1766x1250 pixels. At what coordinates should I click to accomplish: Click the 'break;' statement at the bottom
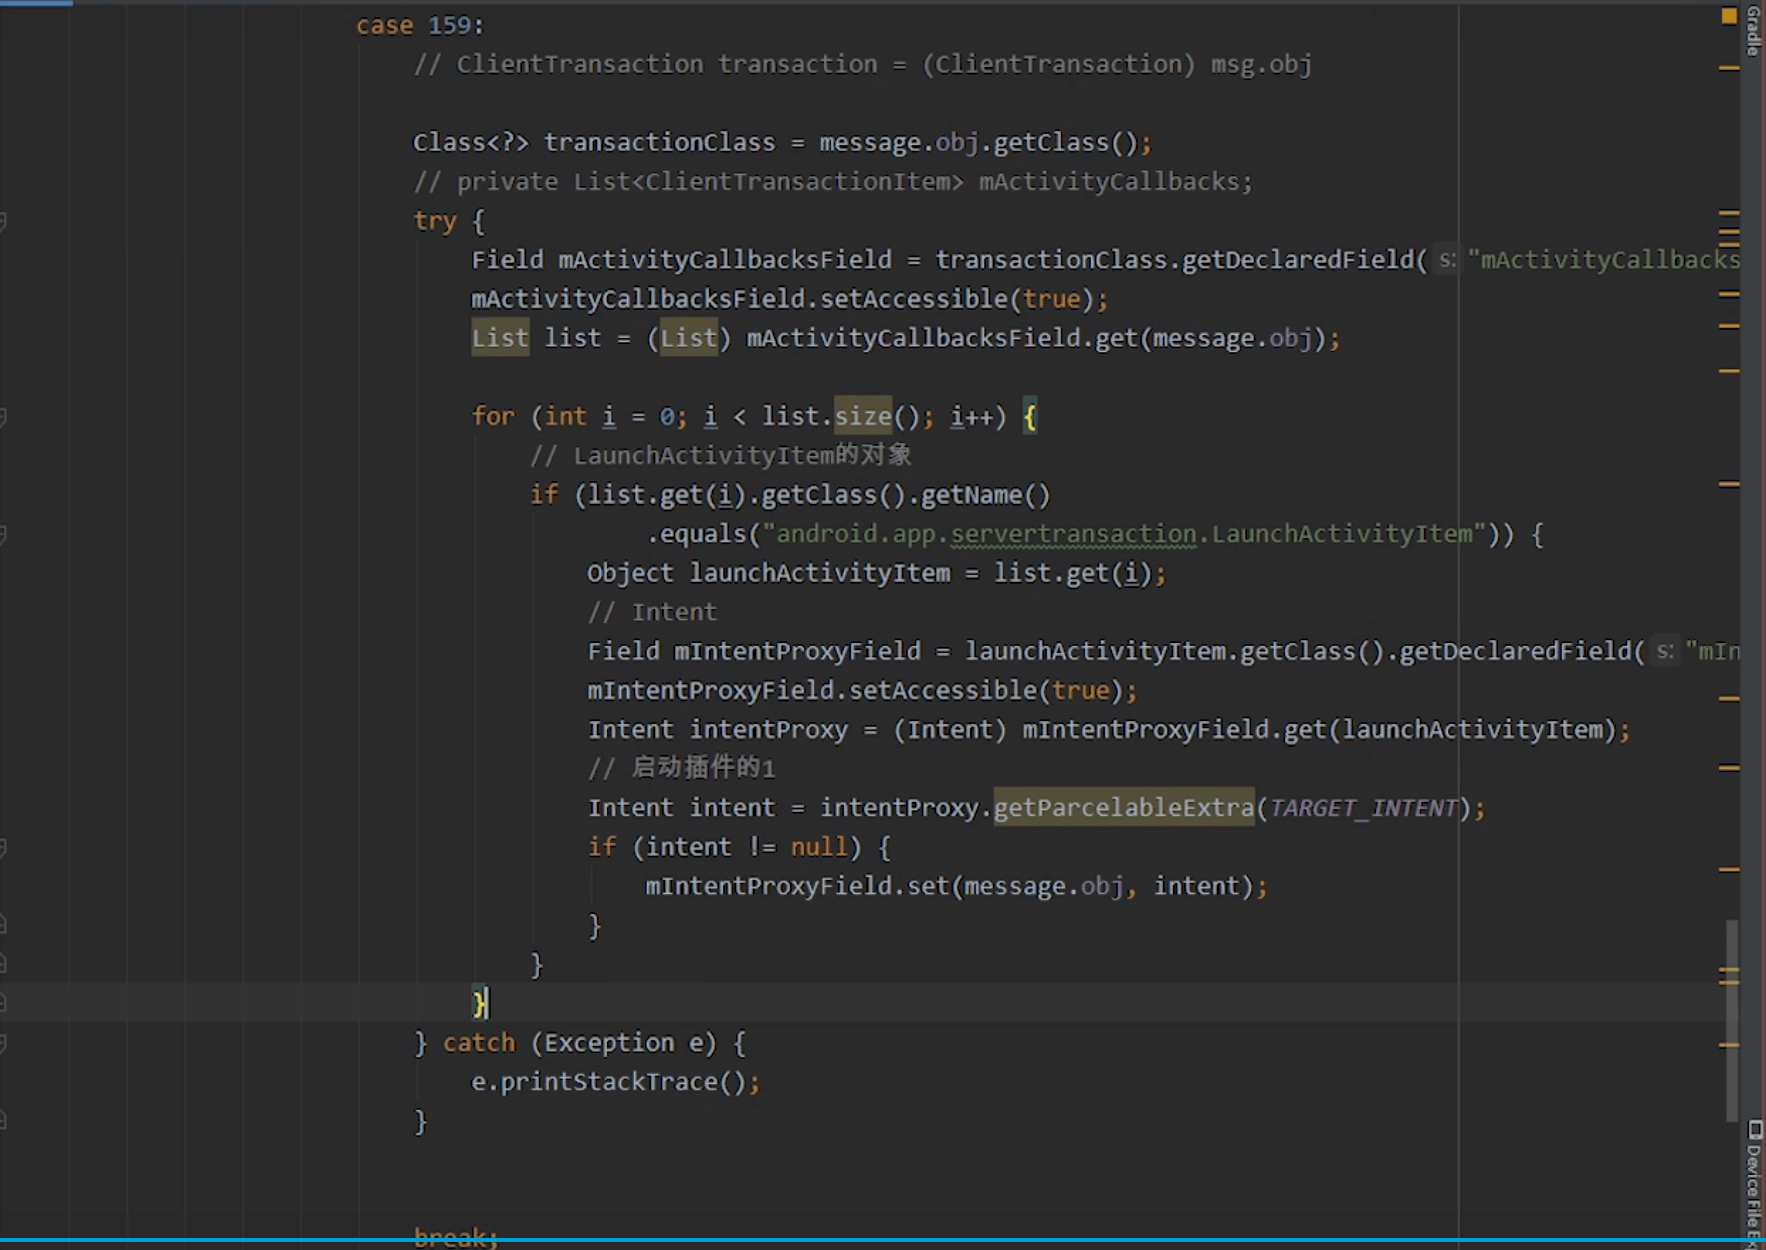point(456,1237)
